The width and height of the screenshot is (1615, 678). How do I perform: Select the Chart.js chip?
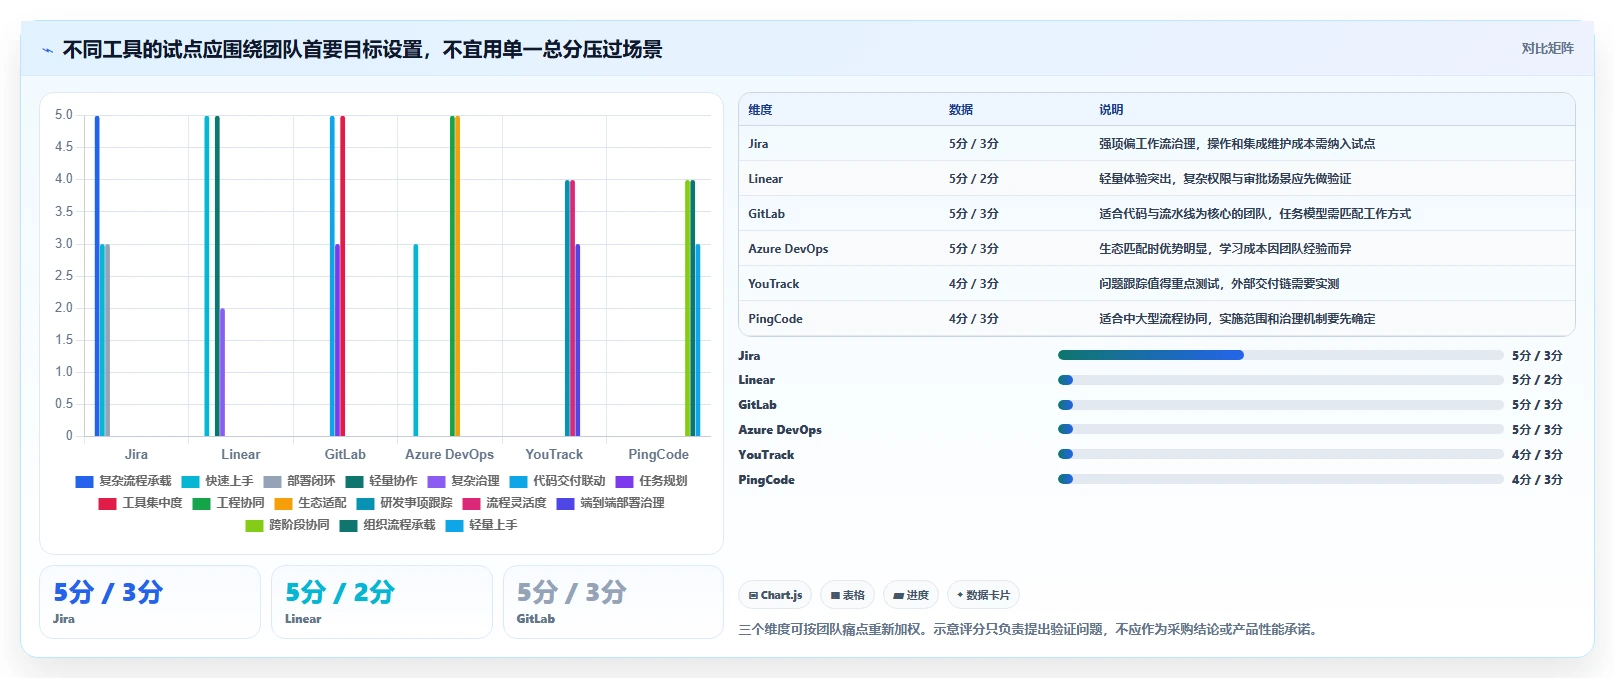pos(775,595)
